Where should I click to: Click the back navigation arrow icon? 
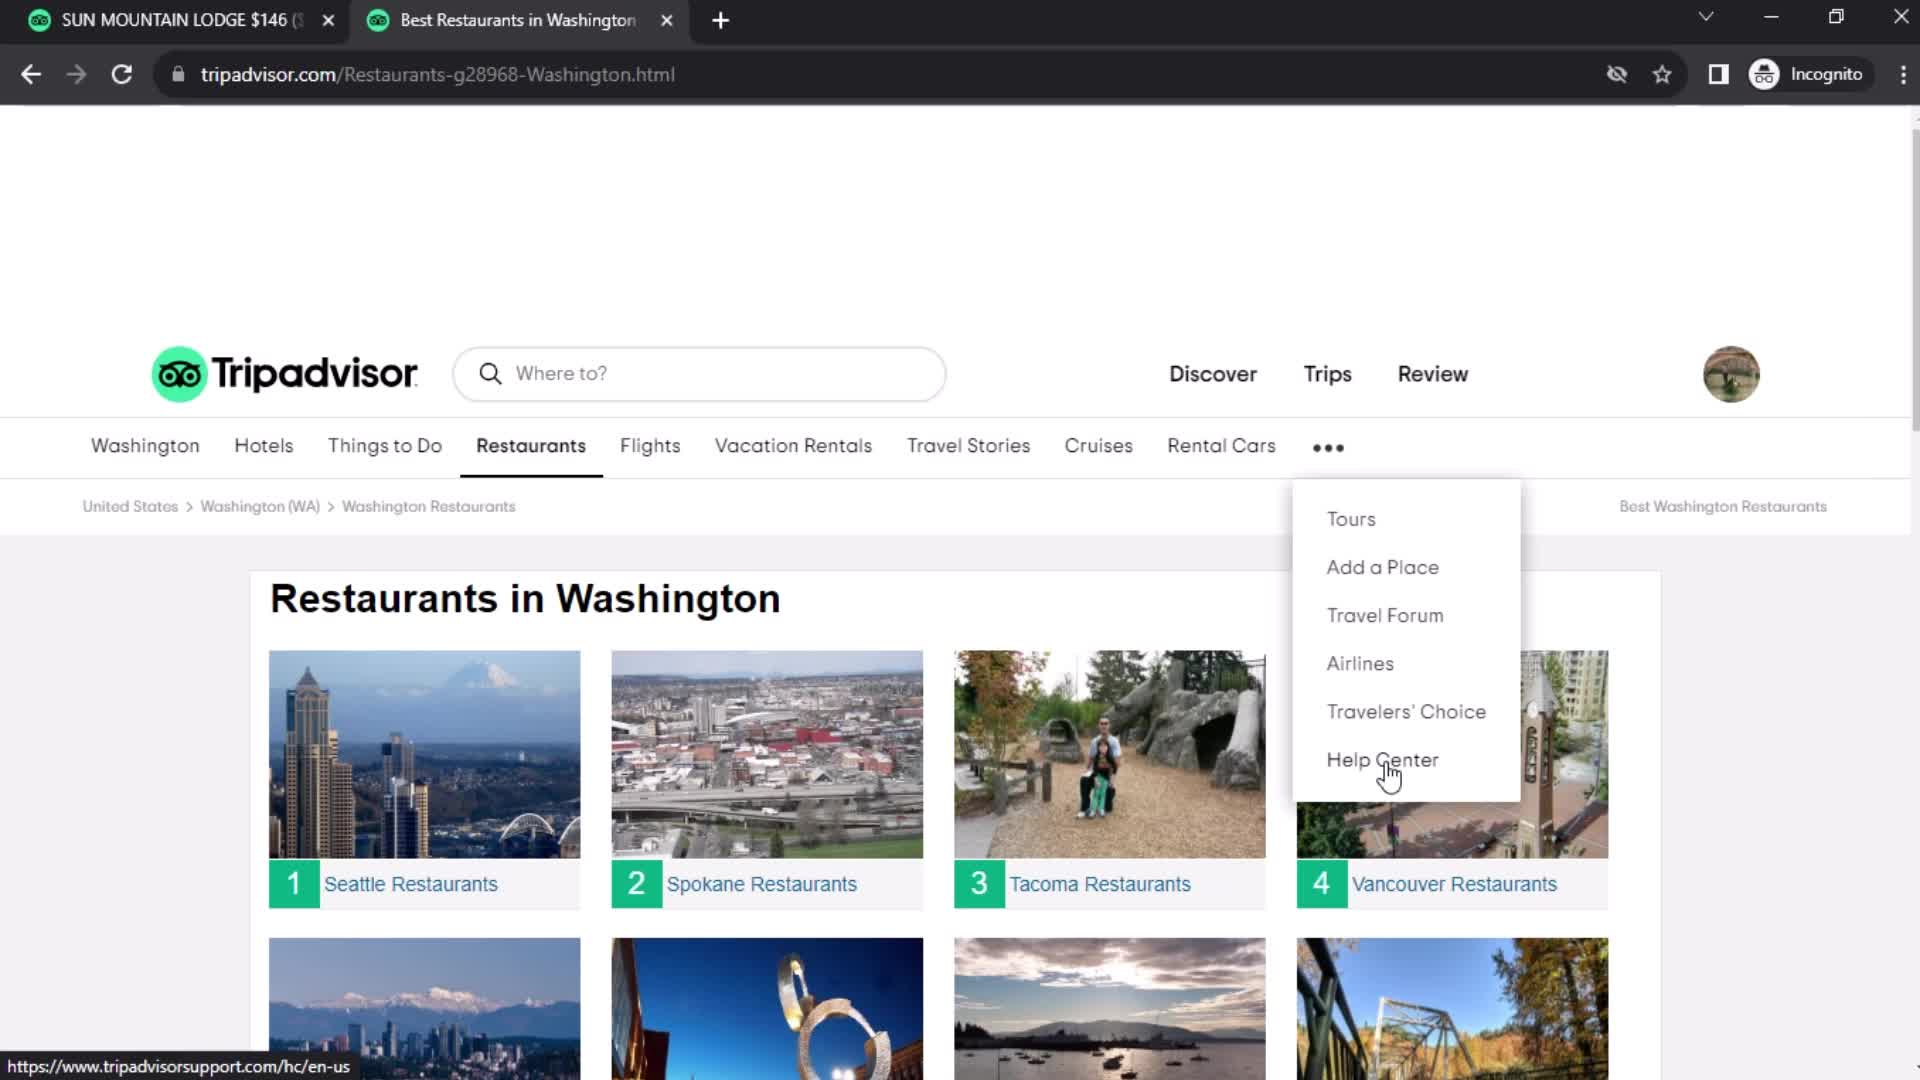[x=30, y=74]
